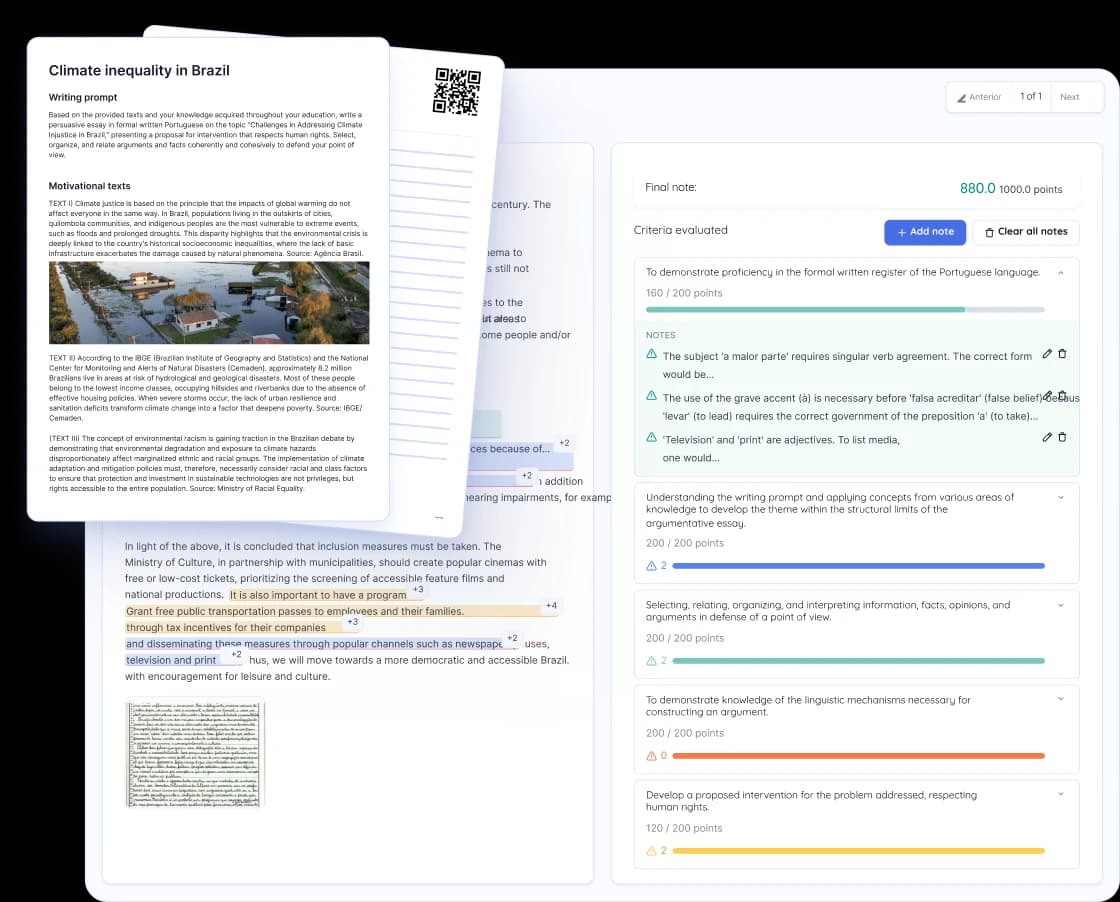
Task: Delete the 'Television and print' note
Action: pos(1062,438)
